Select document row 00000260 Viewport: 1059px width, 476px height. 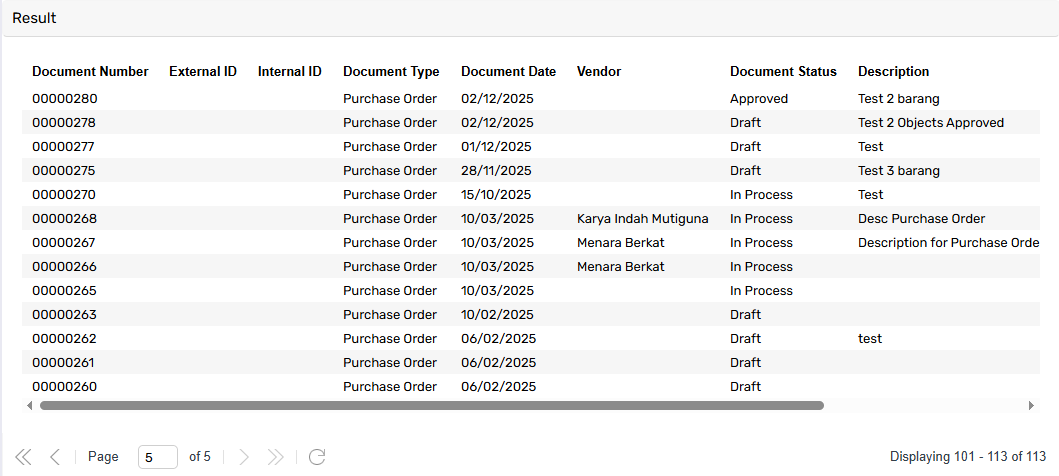[65, 387]
